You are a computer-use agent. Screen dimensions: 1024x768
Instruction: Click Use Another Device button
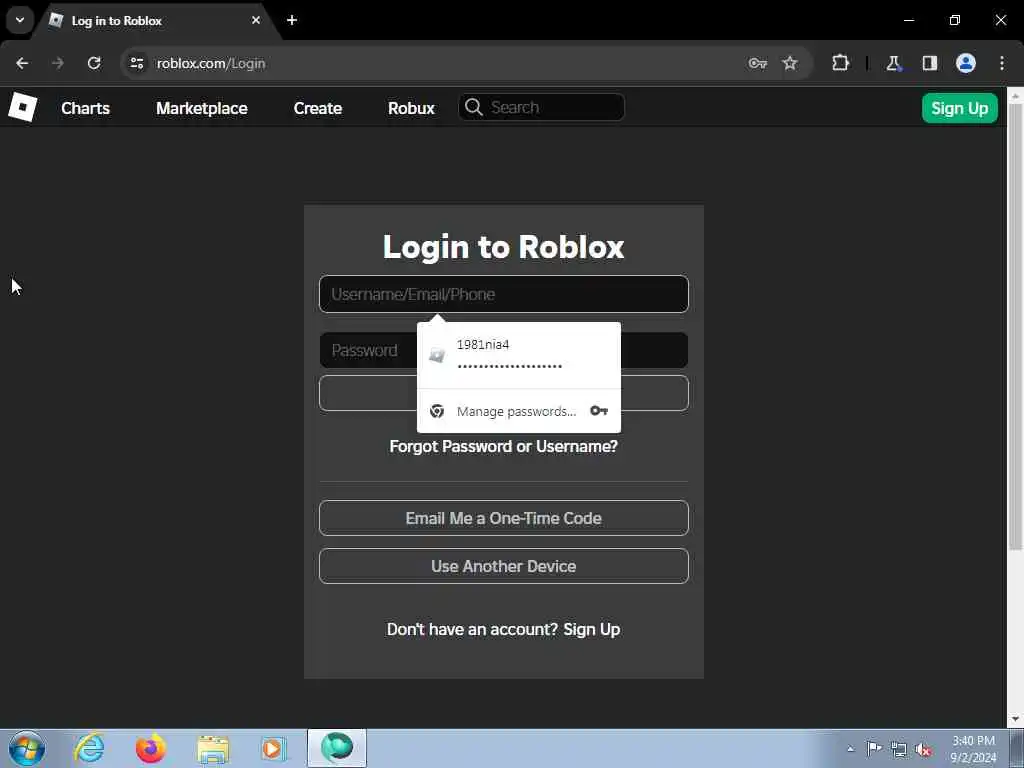click(x=504, y=566)
